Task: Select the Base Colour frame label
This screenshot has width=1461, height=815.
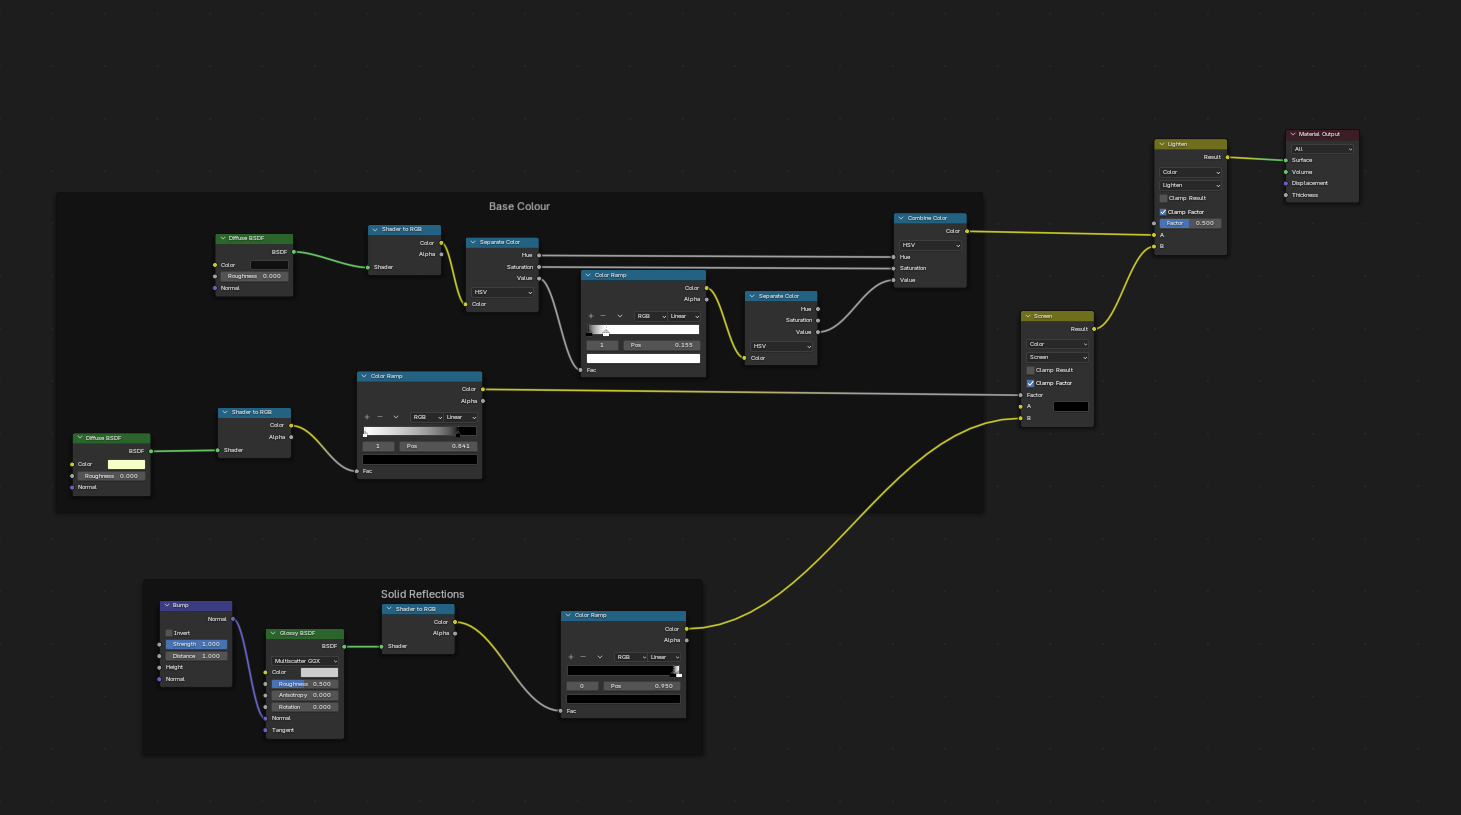Action: [519, 206]
